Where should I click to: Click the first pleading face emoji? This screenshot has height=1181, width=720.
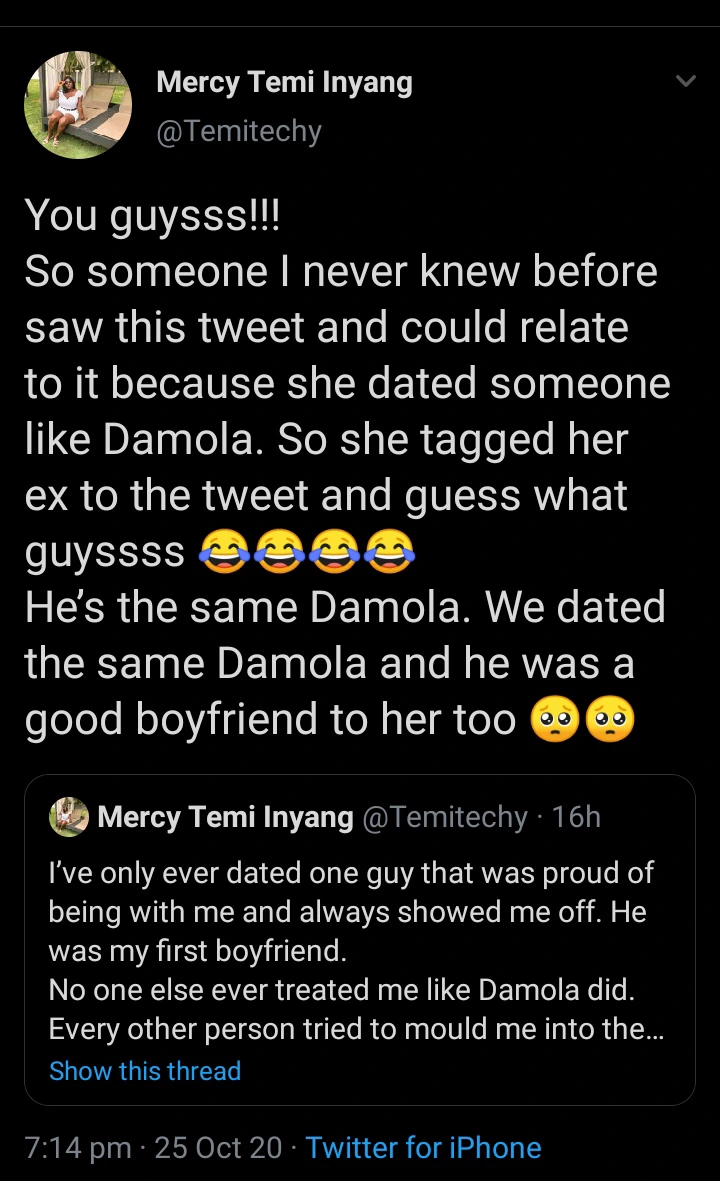(x=554, y=722)
